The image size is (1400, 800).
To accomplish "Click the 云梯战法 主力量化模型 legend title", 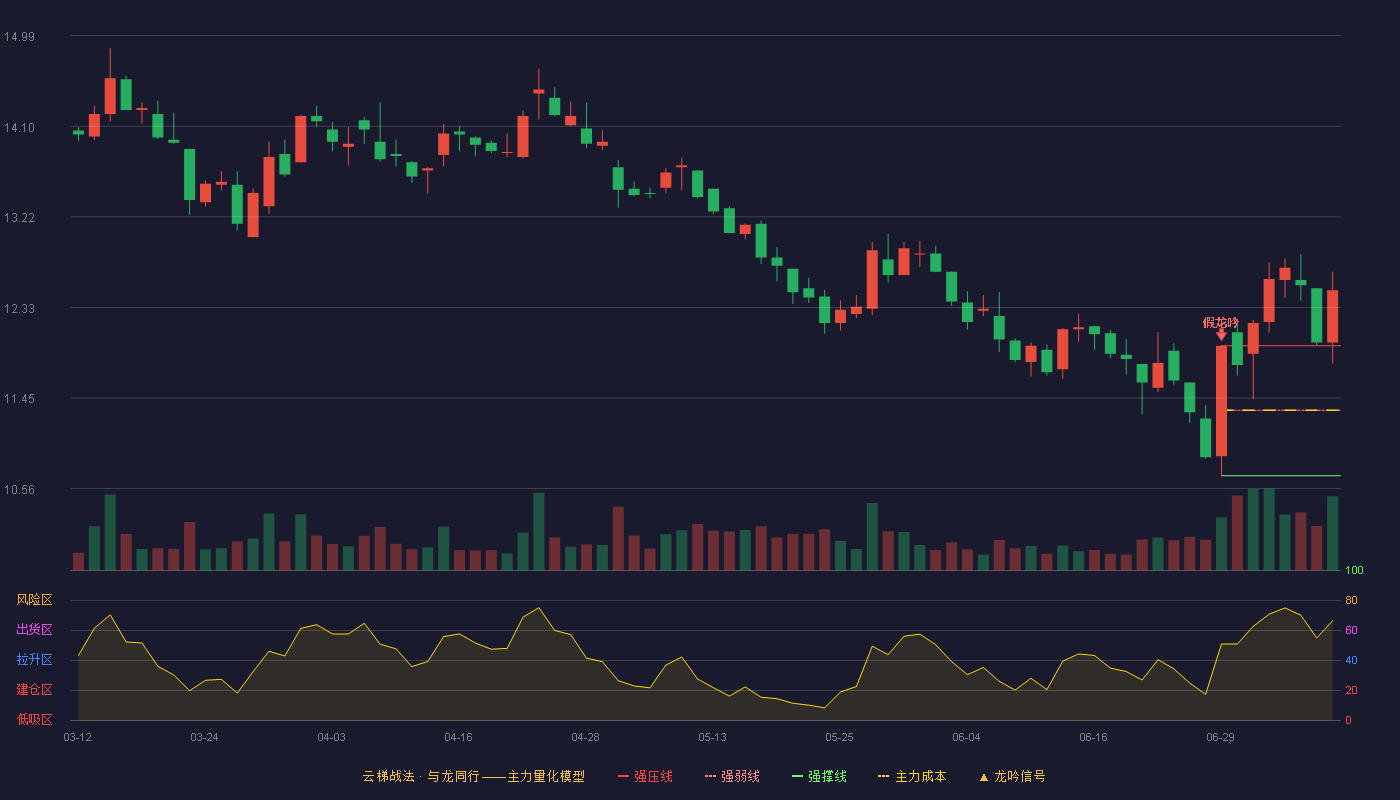I will coord(473,776).
